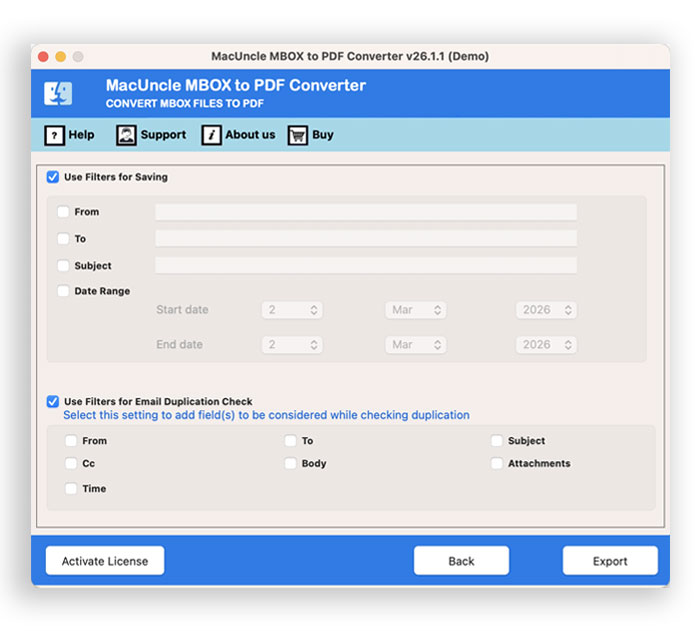
Task: Click the Export button
Action: pyautogui.click(x=610, y=561)
